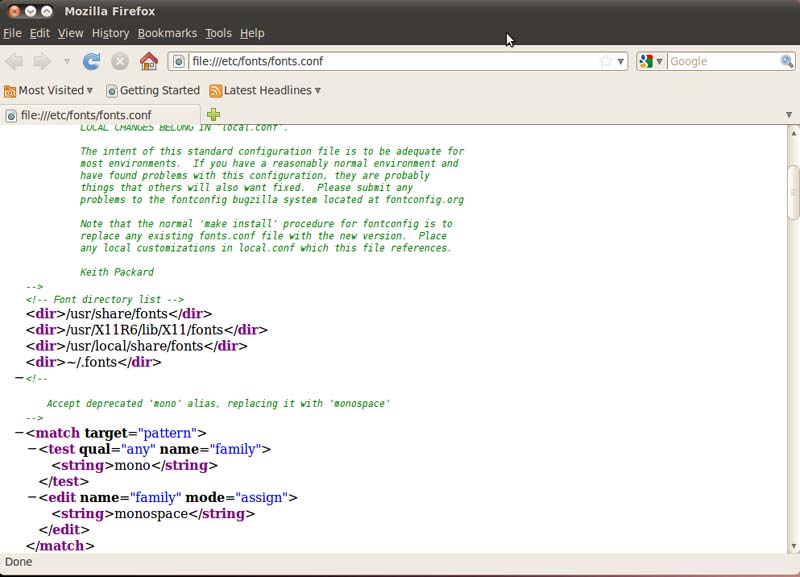Click the Font directory list comment
Viewport: 800px width, 577px height.
tap(105, 299)
